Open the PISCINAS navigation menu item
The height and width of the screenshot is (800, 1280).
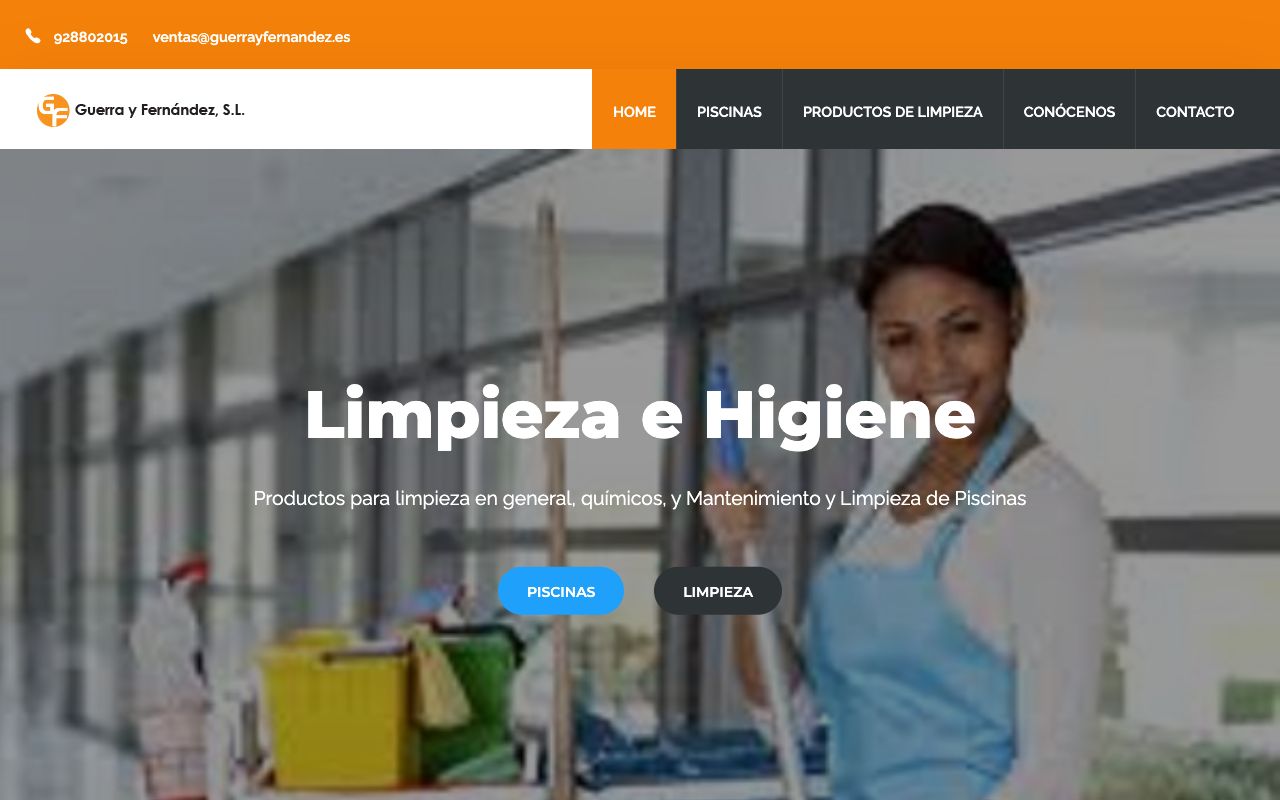(729, 111)
